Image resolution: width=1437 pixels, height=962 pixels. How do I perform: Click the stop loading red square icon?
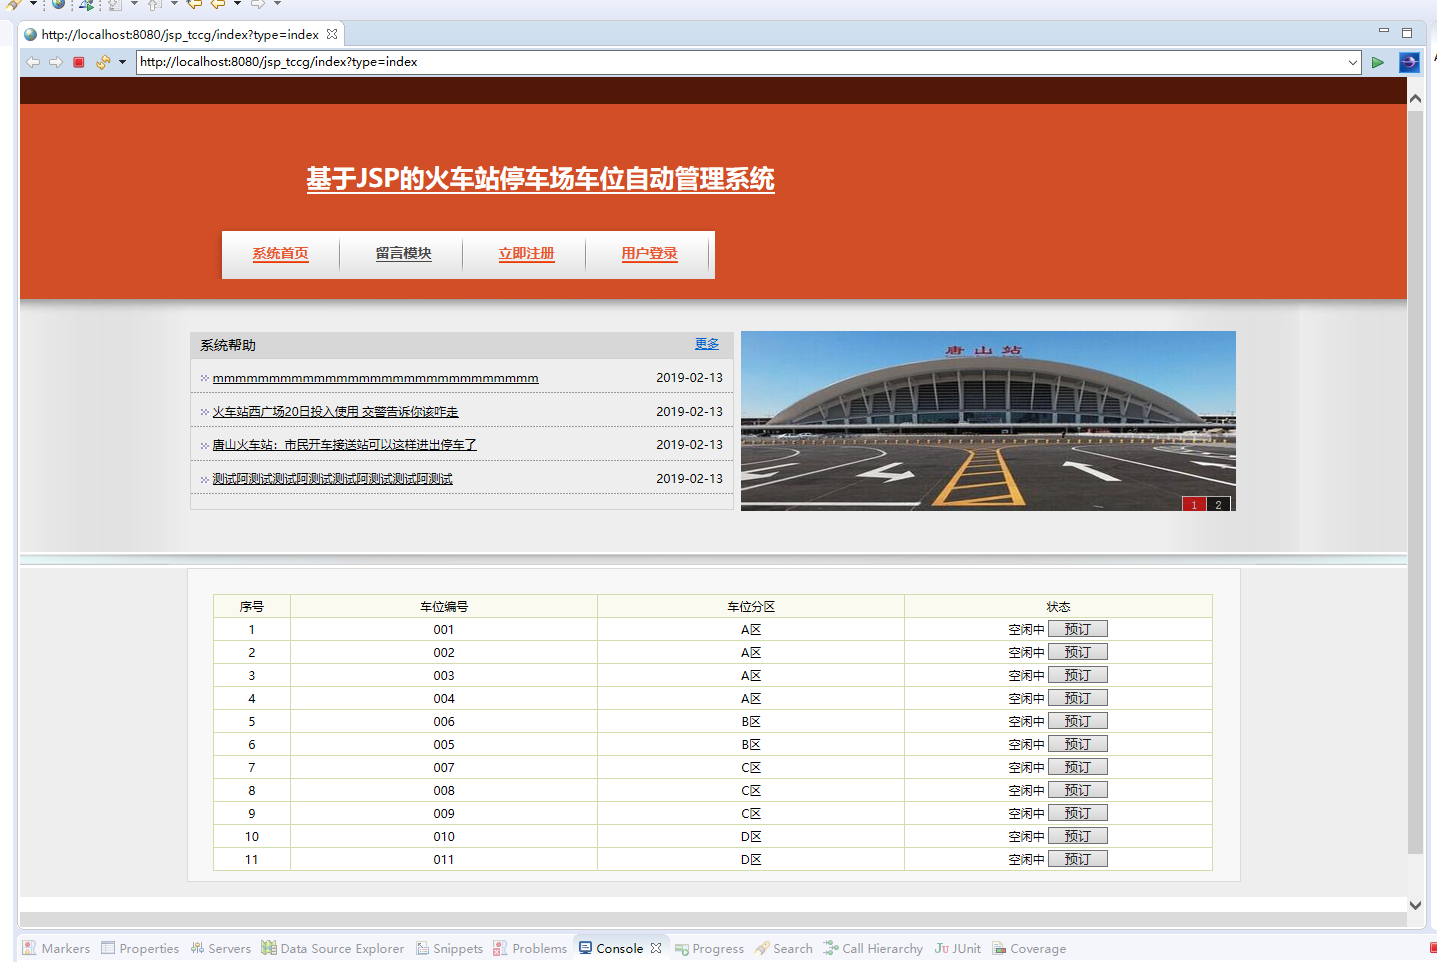tap(78, 62)
